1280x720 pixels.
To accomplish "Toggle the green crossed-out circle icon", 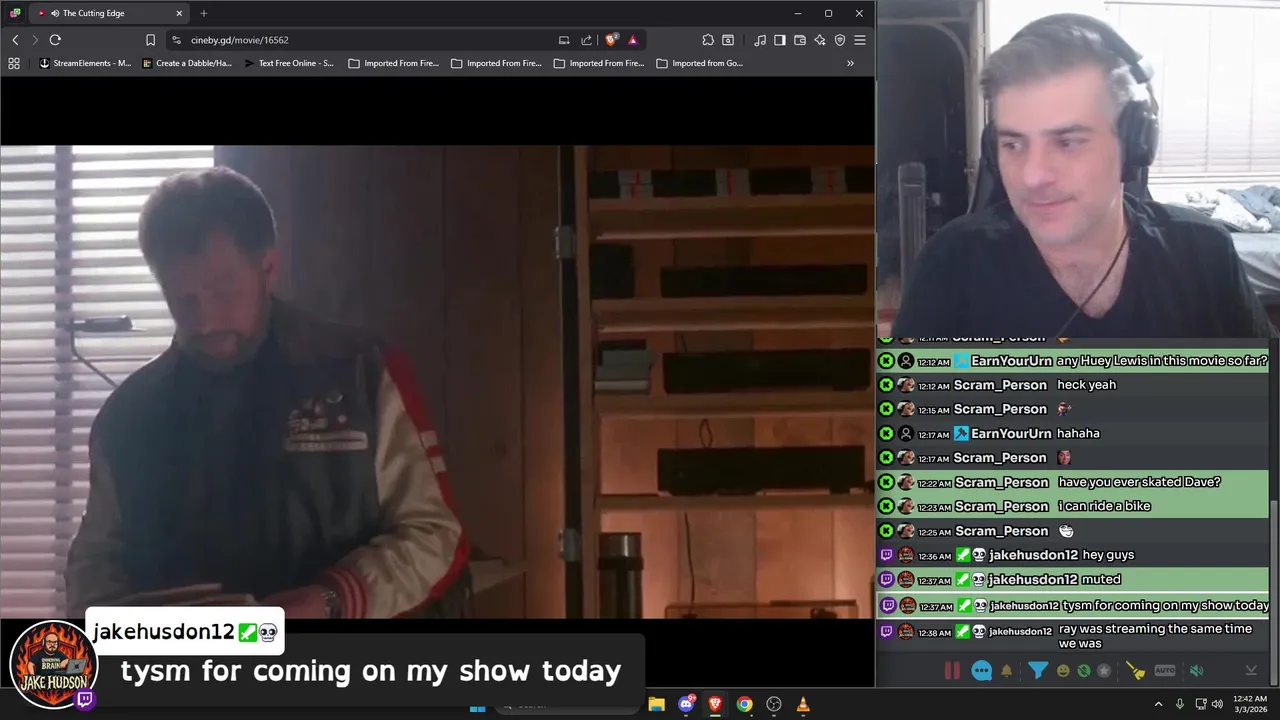I will pos(1084,671).
